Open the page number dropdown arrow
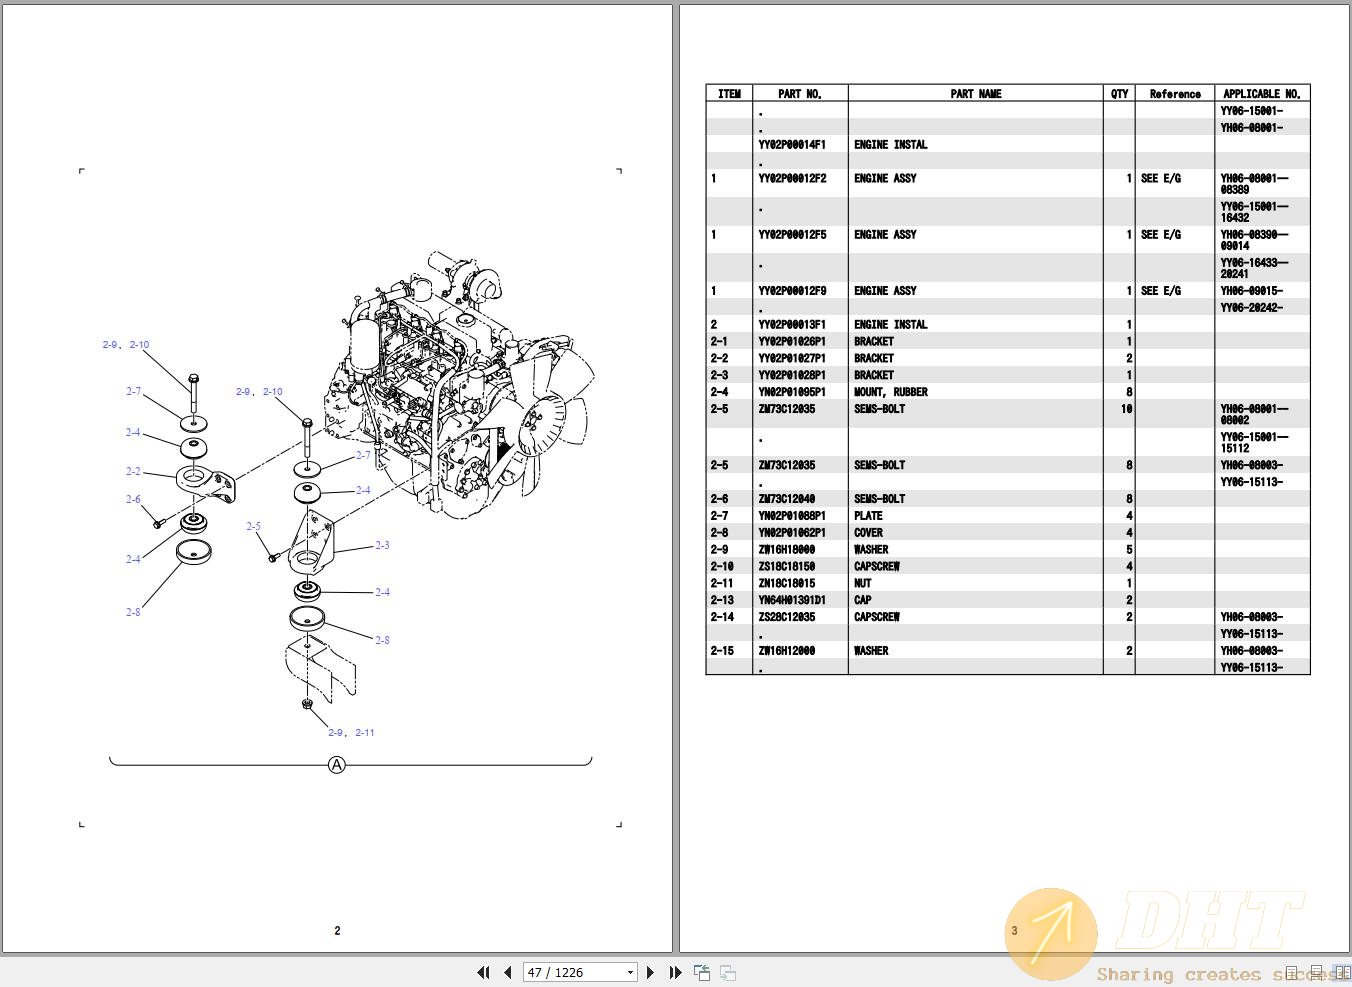Viewport: 1352px width, 987px height. 630,972
